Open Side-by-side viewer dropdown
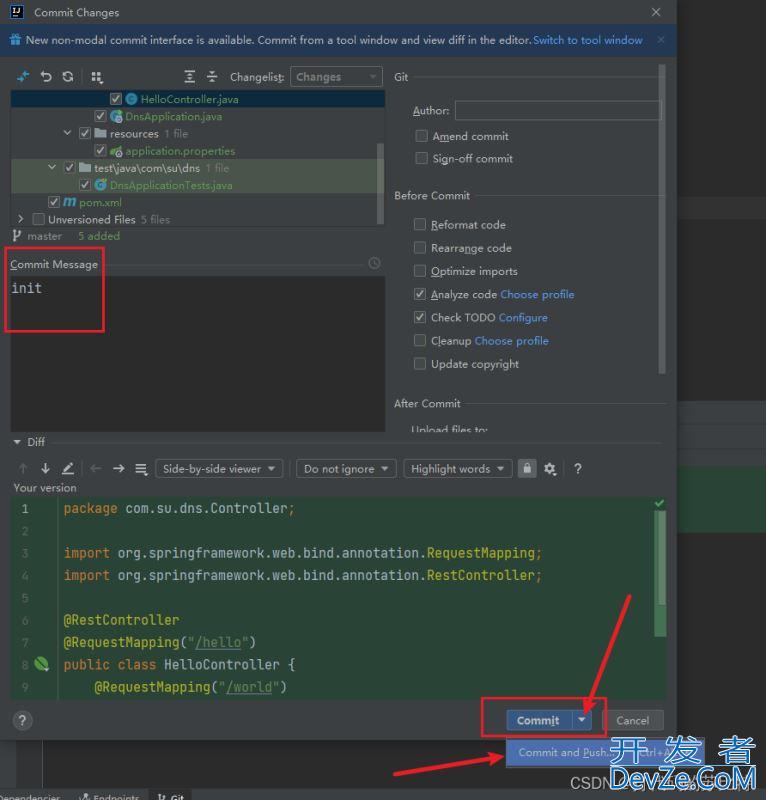The height and width of the screenshot is (800, 766). click(x=219, y=468)
